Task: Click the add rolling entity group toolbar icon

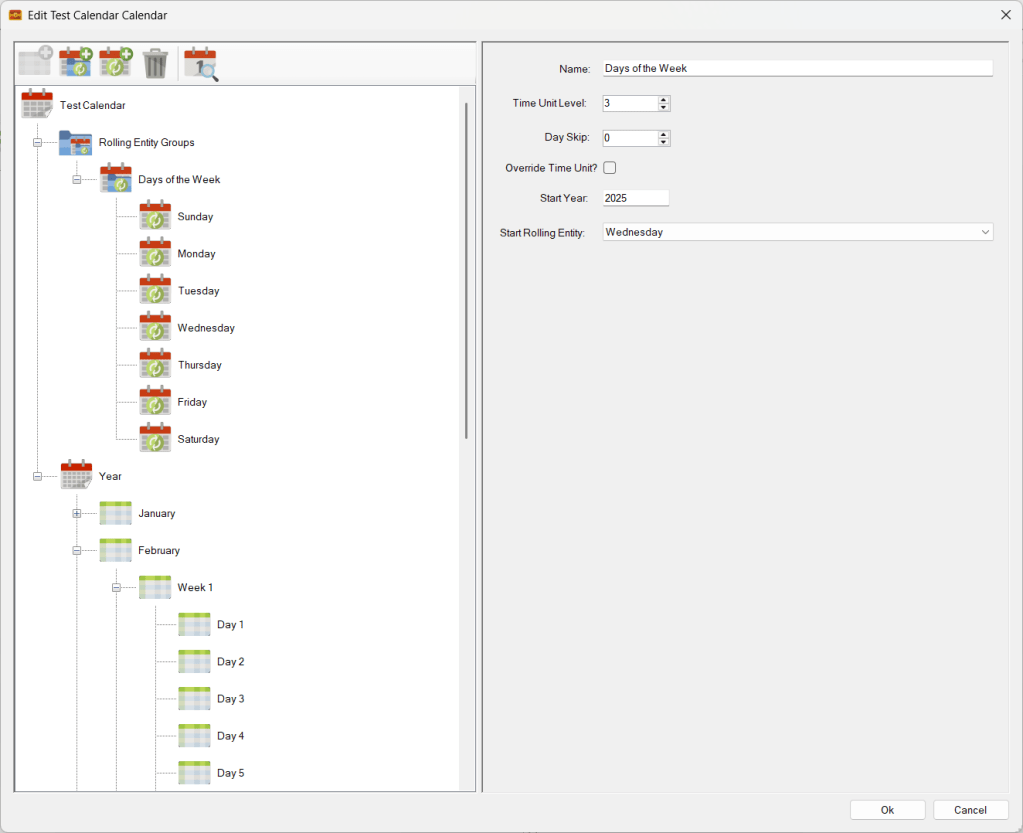Action: pos(76,63)
